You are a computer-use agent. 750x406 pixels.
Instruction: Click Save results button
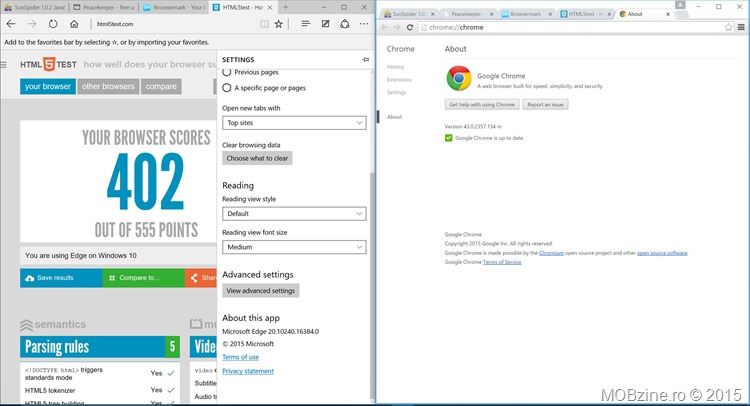pos(61,278)
